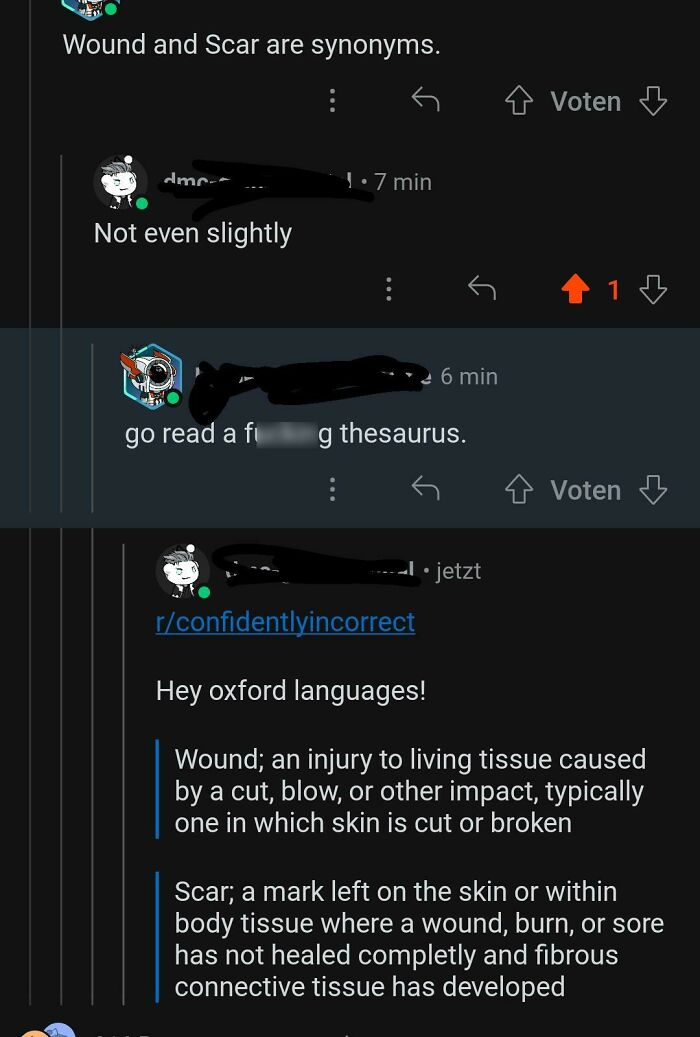View avatar of 'Not even slightly' commenter
This screenshot has height=1037, width=700.
click(x=121, y=182)
